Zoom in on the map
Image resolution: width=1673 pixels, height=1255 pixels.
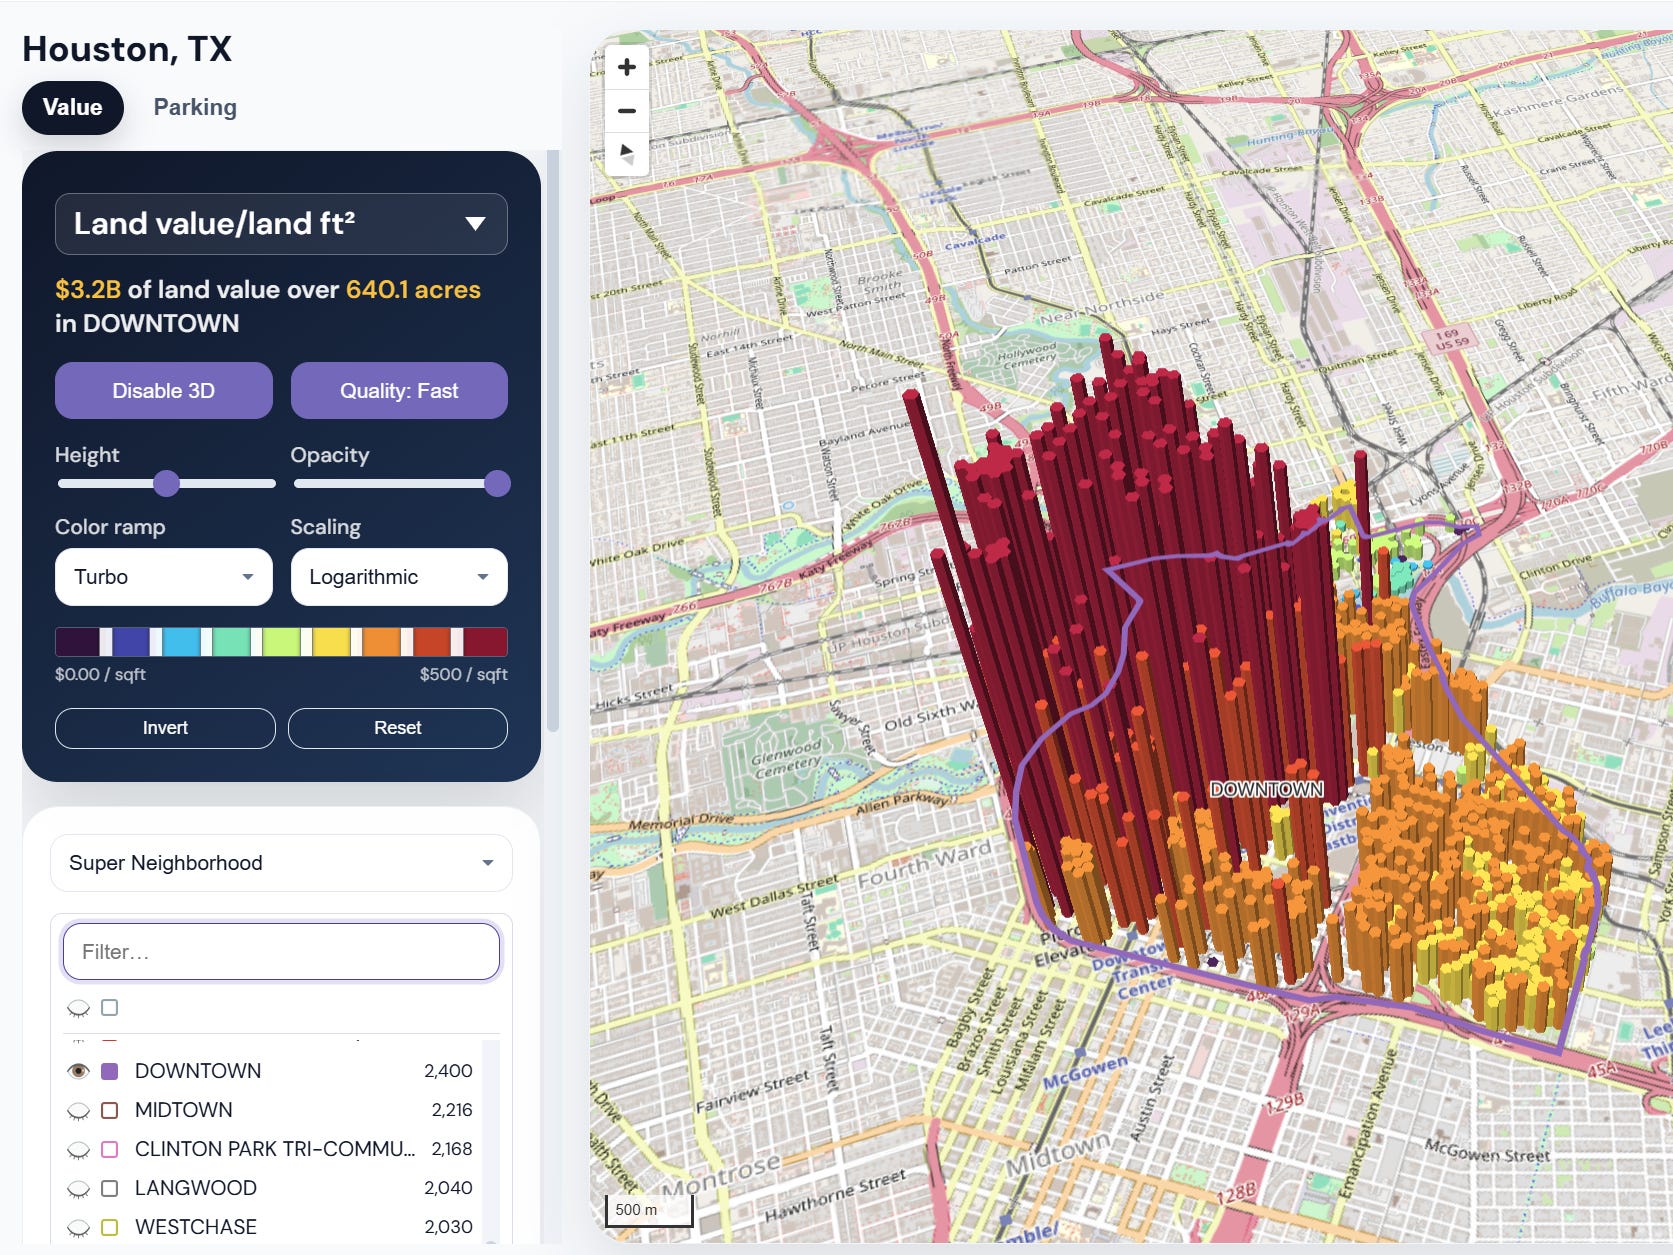(x=627, y=67)
